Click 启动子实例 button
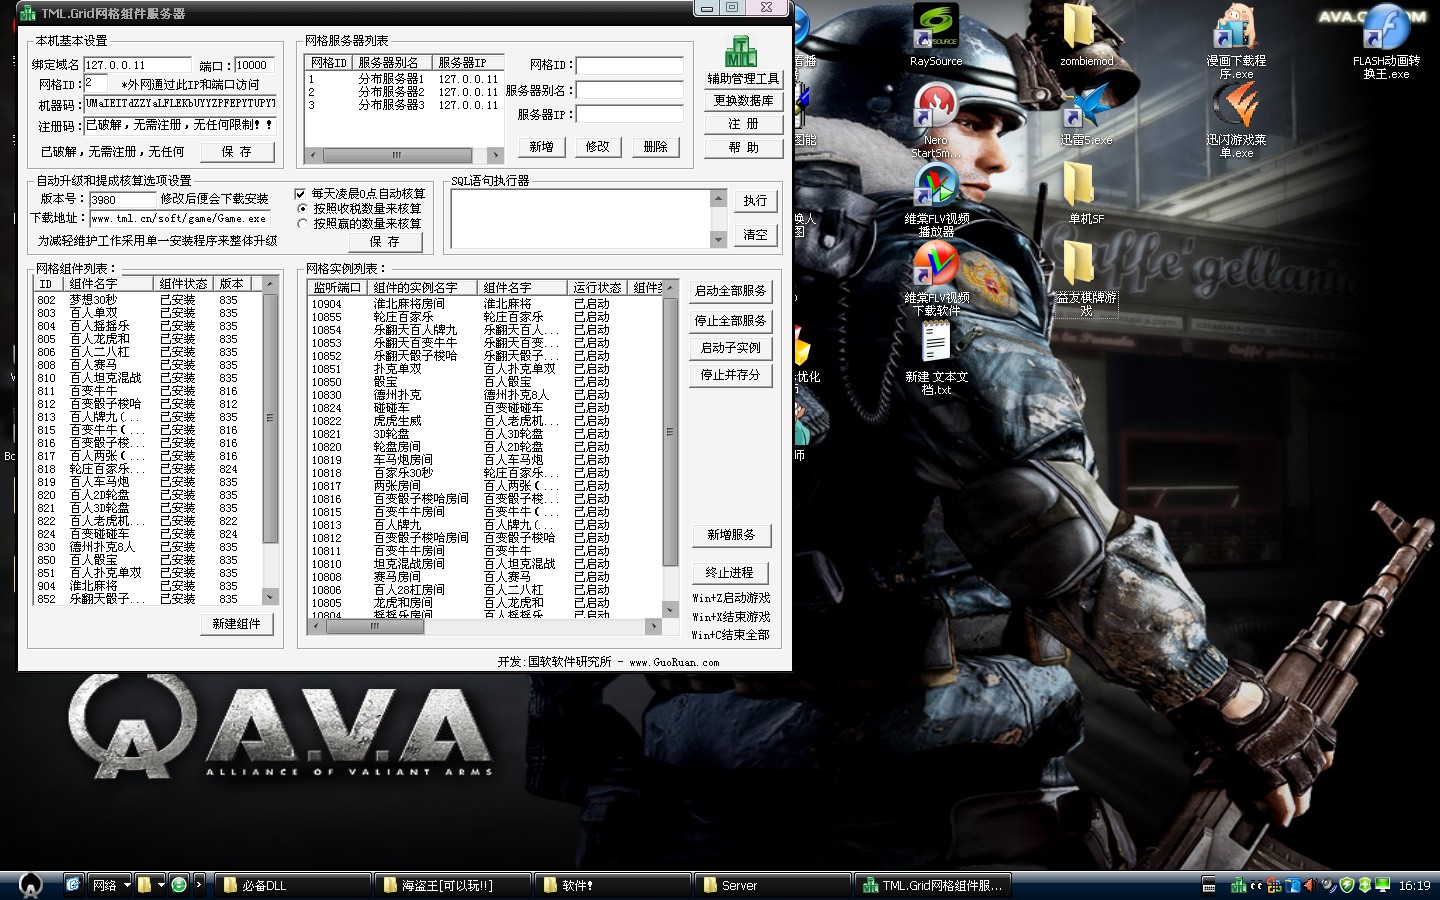Image resolution: width=1440 pixels, height=900 pixels. pyautogui.click(x=730, y=347)
